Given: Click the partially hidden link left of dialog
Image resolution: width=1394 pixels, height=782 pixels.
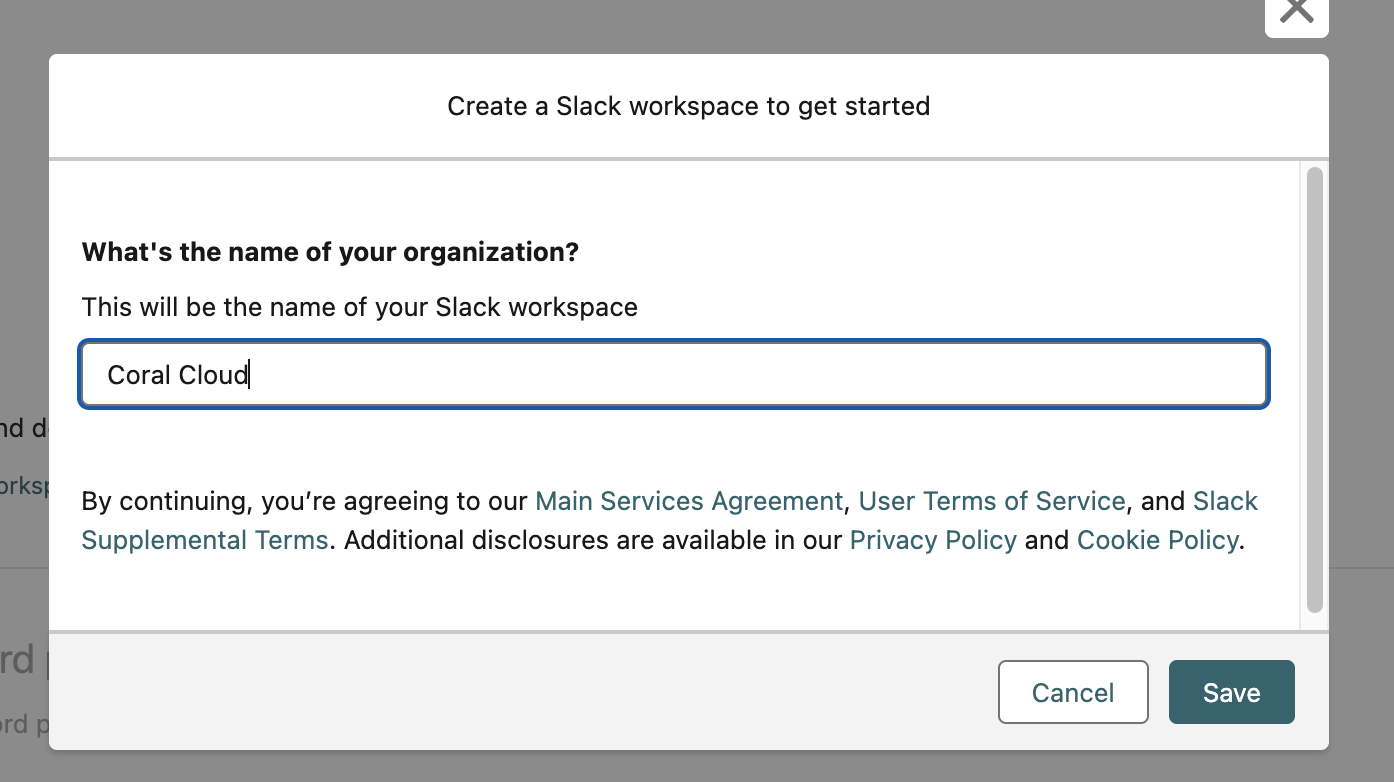Looking at the screenshot, I should click(24, 486).
